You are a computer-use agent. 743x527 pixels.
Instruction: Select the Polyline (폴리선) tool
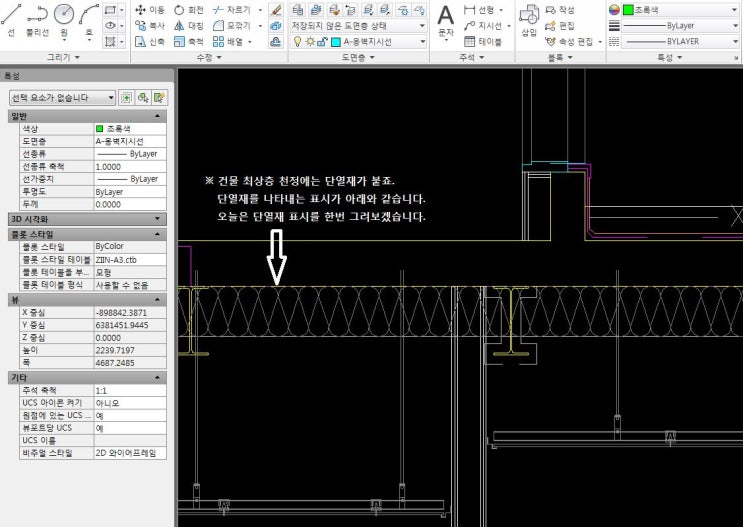(x=37, y=19)
